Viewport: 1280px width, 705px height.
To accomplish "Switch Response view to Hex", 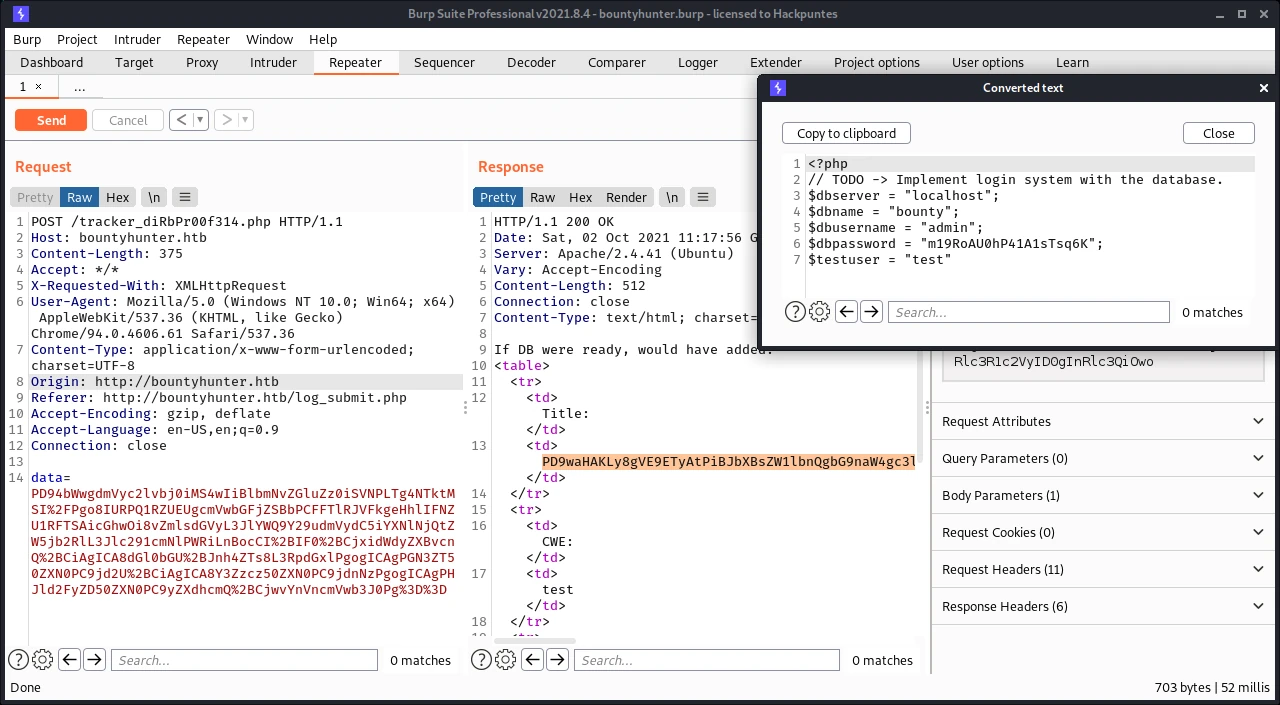I will (x=581, y=197).
